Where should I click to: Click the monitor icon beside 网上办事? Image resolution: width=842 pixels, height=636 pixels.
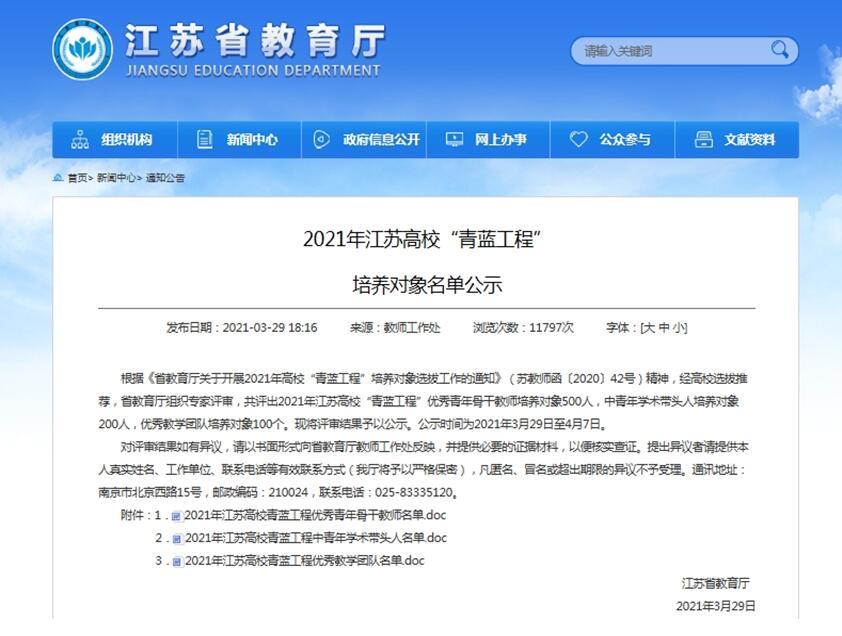[x=454, y=140]
